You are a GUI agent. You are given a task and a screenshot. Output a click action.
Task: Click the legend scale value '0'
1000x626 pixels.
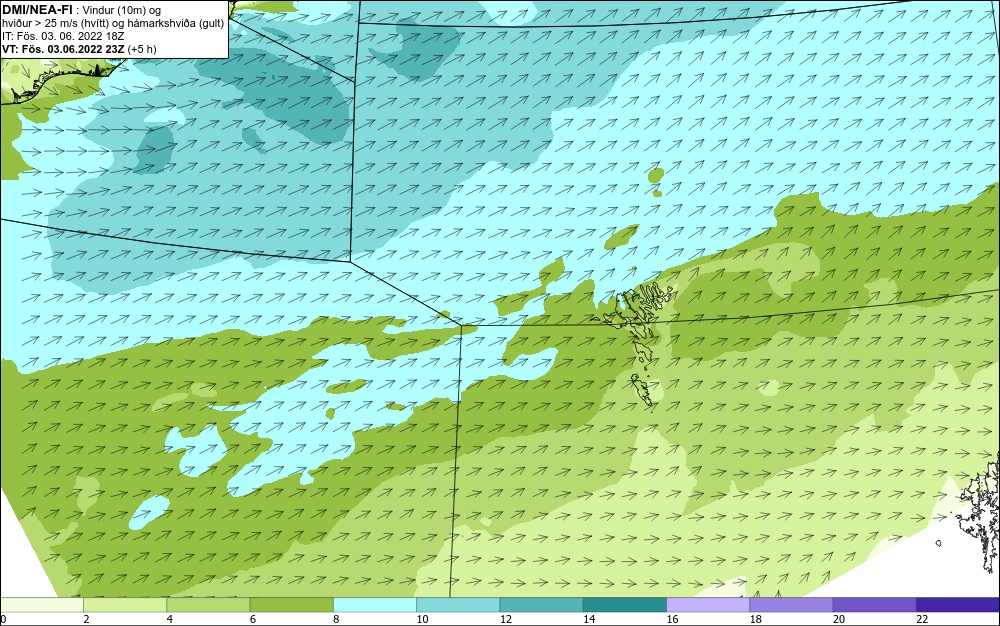click(3, 619)
